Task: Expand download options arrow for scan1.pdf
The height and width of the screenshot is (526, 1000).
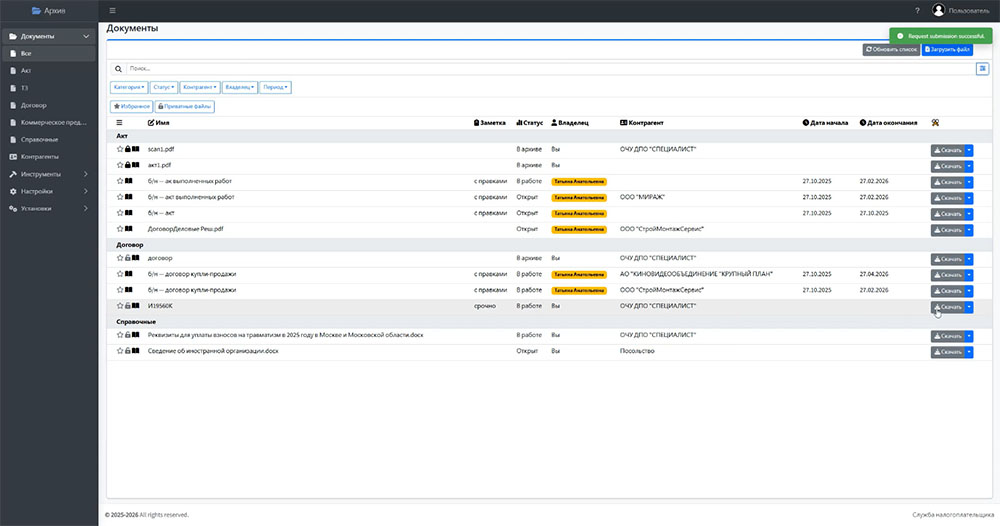Action: point(969,149)
